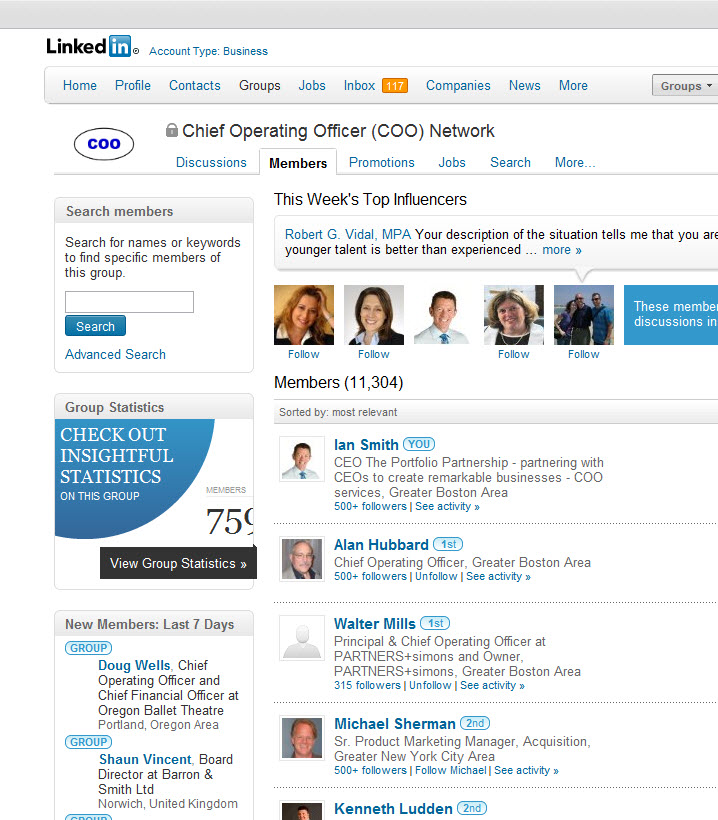Click the blue Search button
718x820 pixels.
point(95,326)
